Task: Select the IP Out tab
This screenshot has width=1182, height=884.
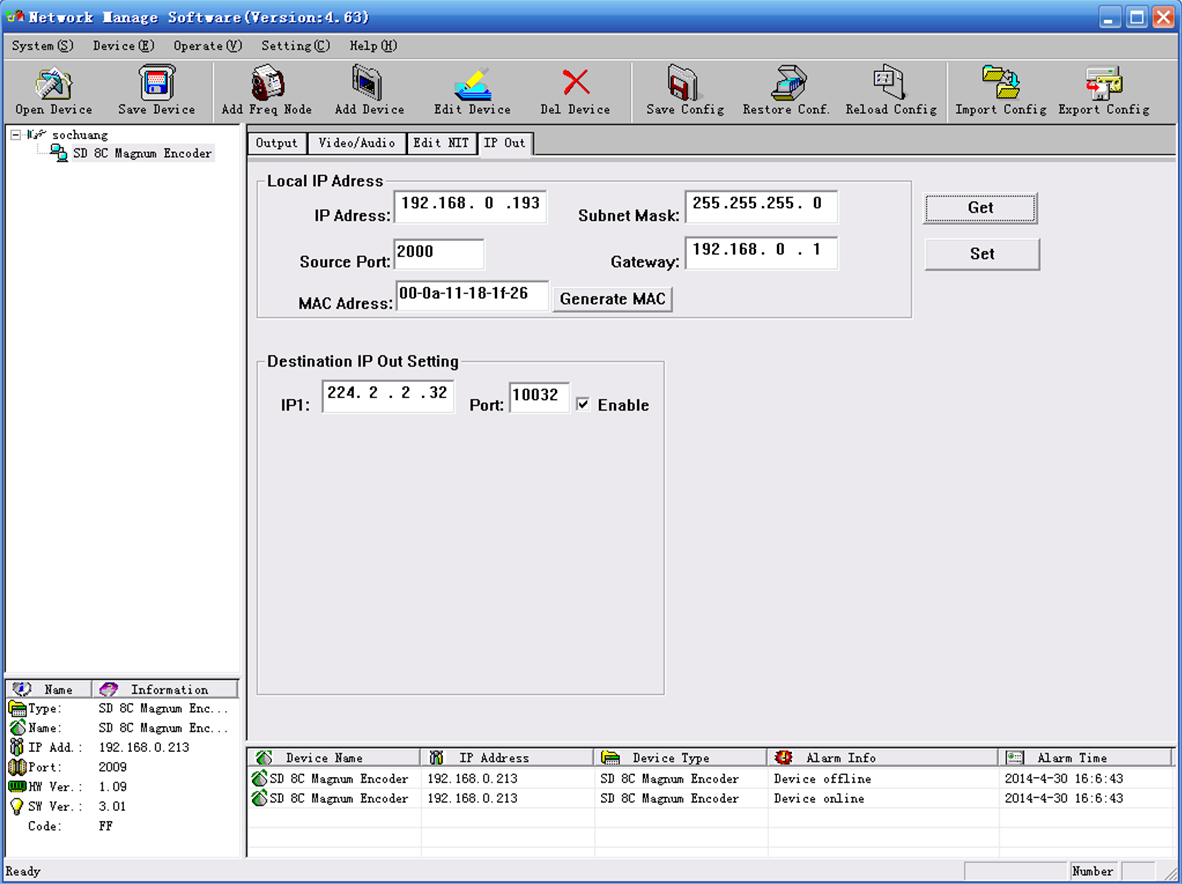Action: click(x=505, y=142)
